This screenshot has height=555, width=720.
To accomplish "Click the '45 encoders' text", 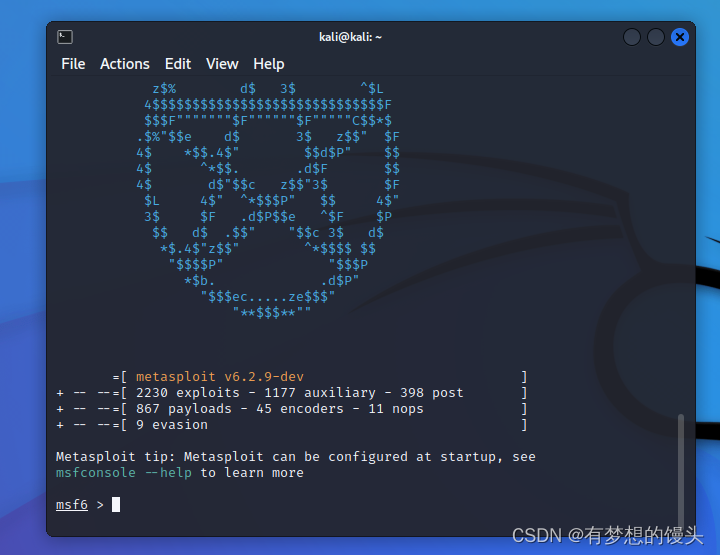I will coord(299,409).
